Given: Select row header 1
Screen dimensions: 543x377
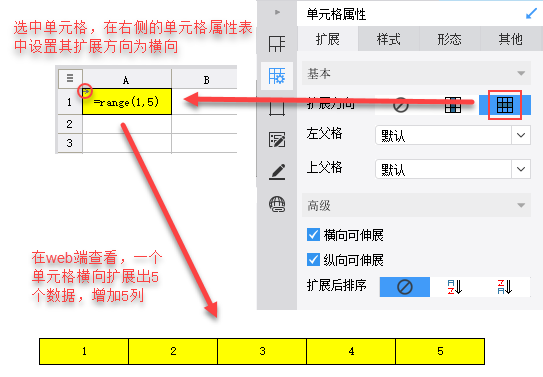Looking at the screenshot, I should (x=70, y=102).
